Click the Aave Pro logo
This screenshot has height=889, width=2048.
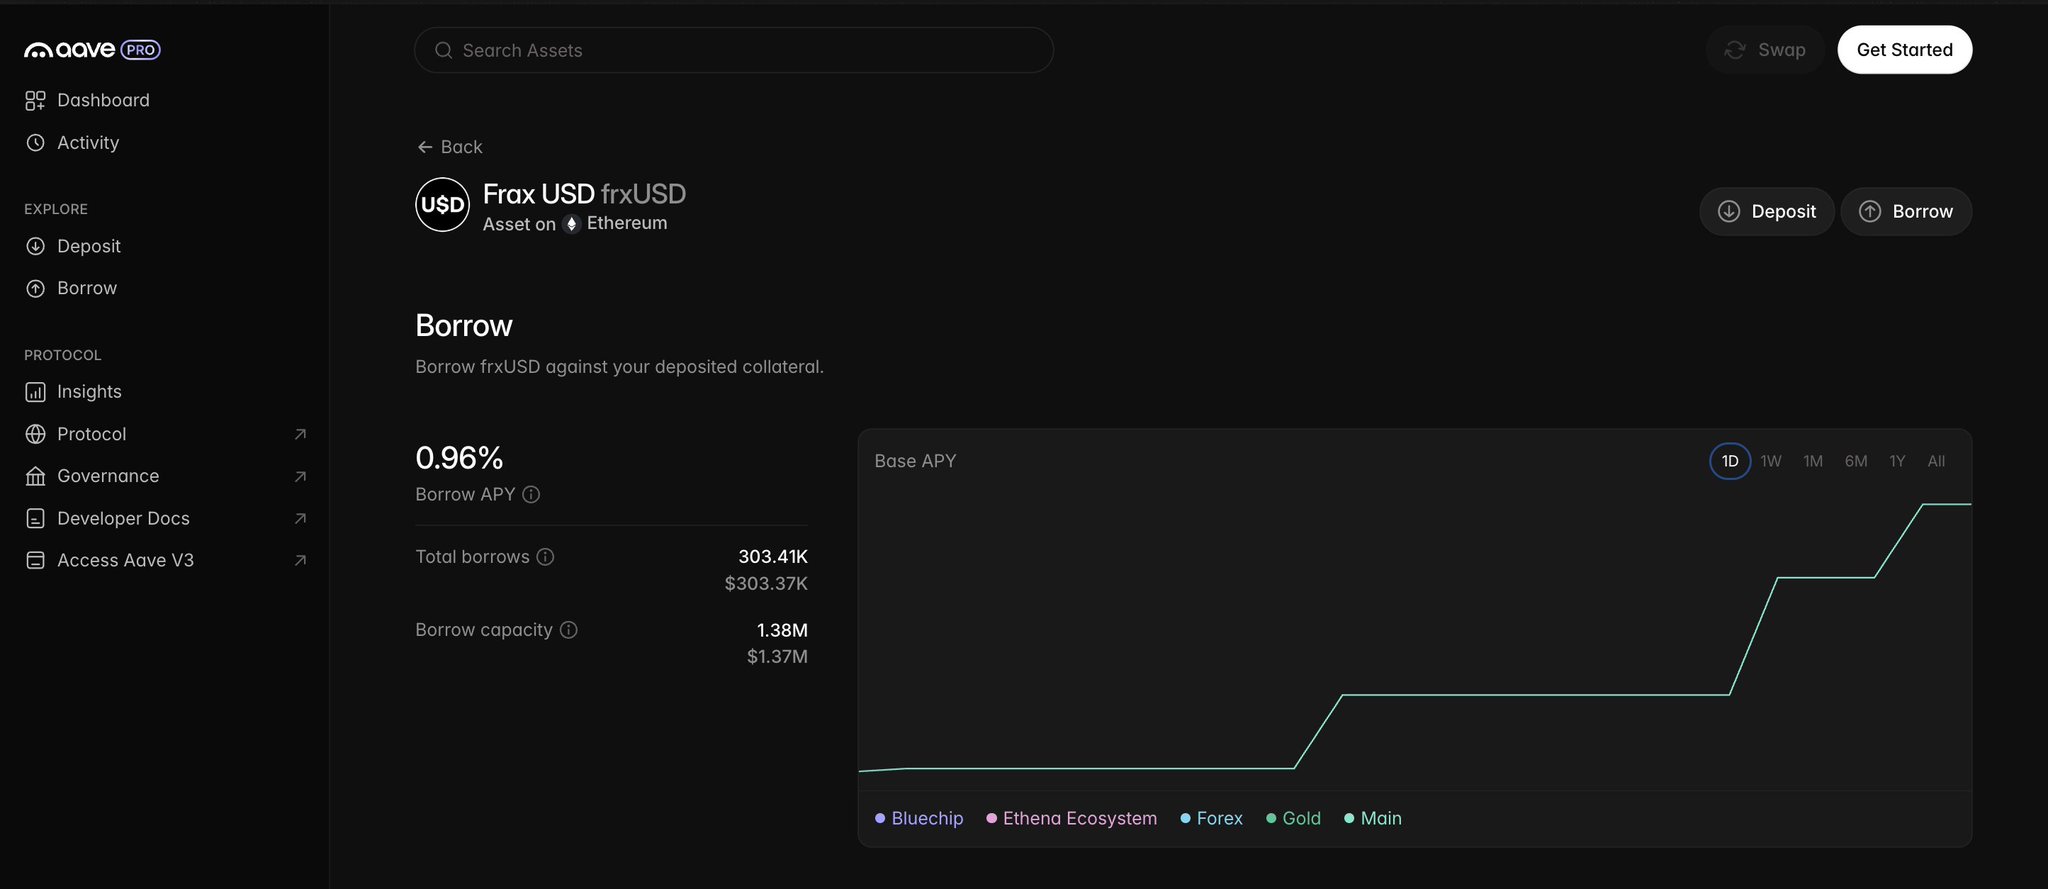click(92, 50)
